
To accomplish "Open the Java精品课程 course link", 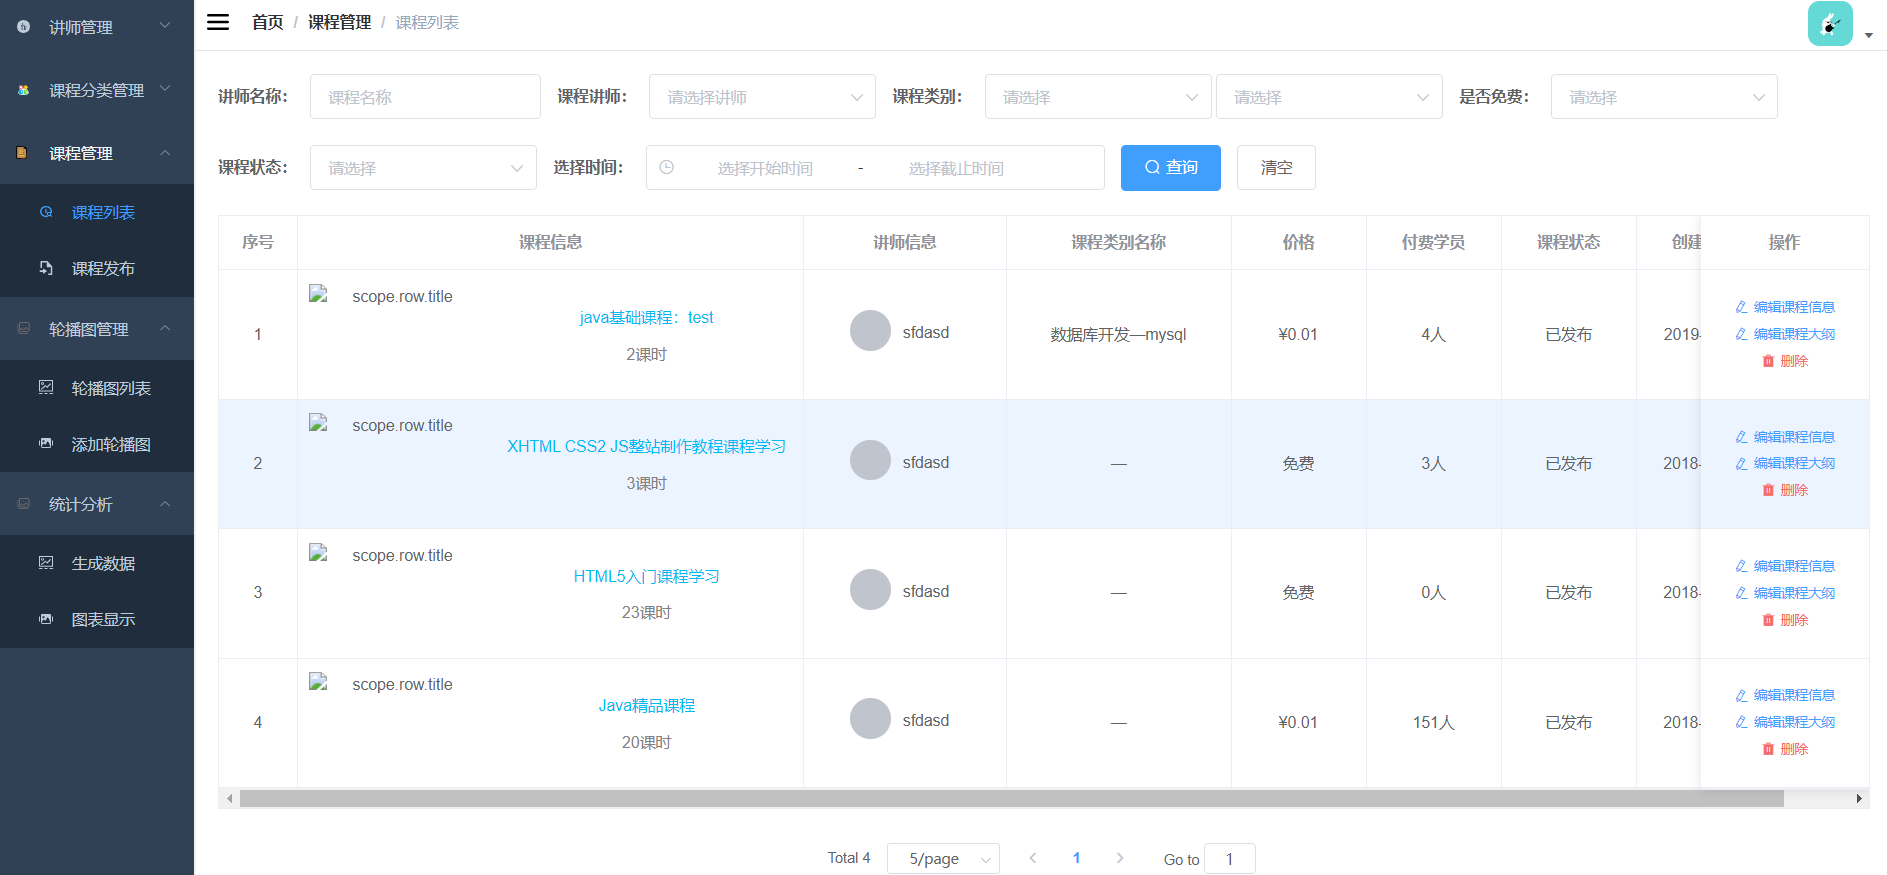I will (x=646, y=705).
